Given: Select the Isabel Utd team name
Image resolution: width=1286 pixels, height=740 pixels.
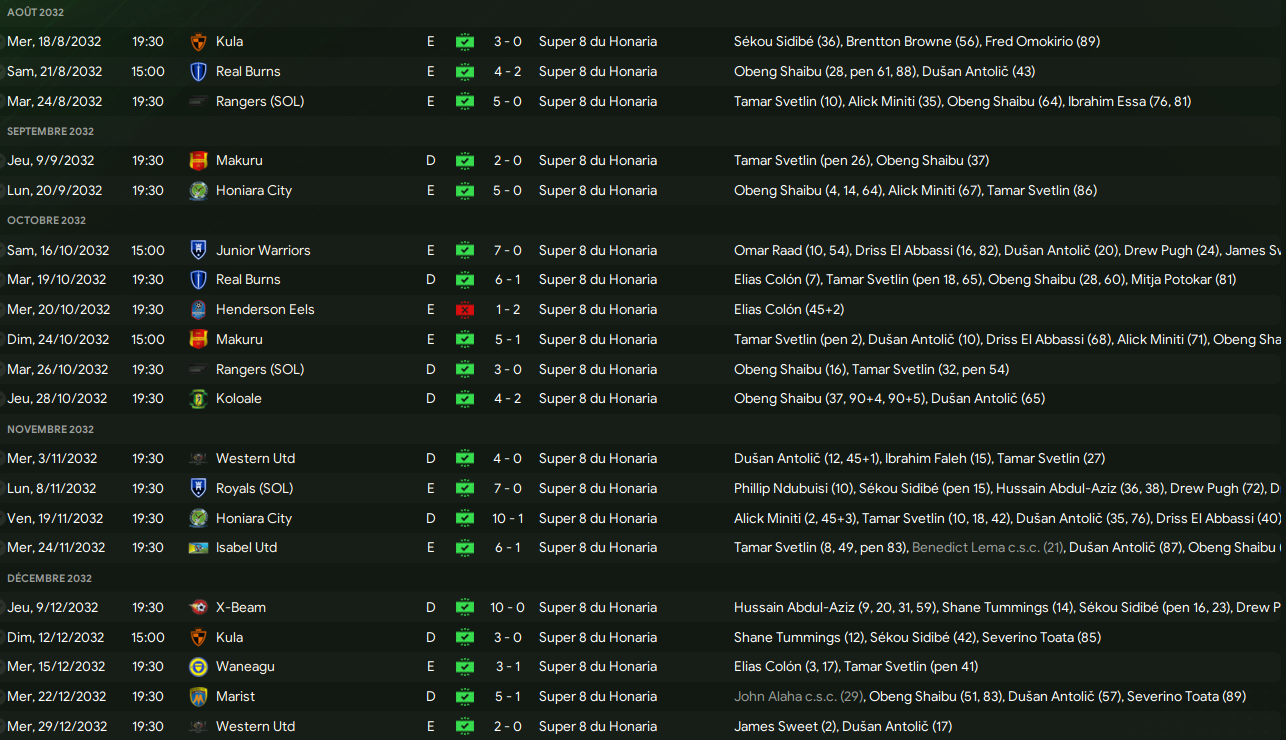Looking at the screenshot, I should coord(246,548).
